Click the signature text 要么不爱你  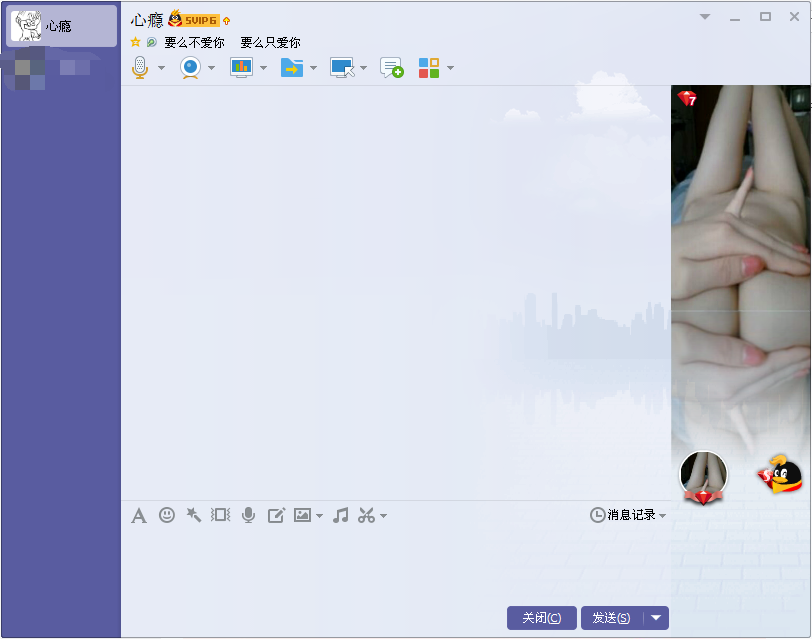click(195, 42)
